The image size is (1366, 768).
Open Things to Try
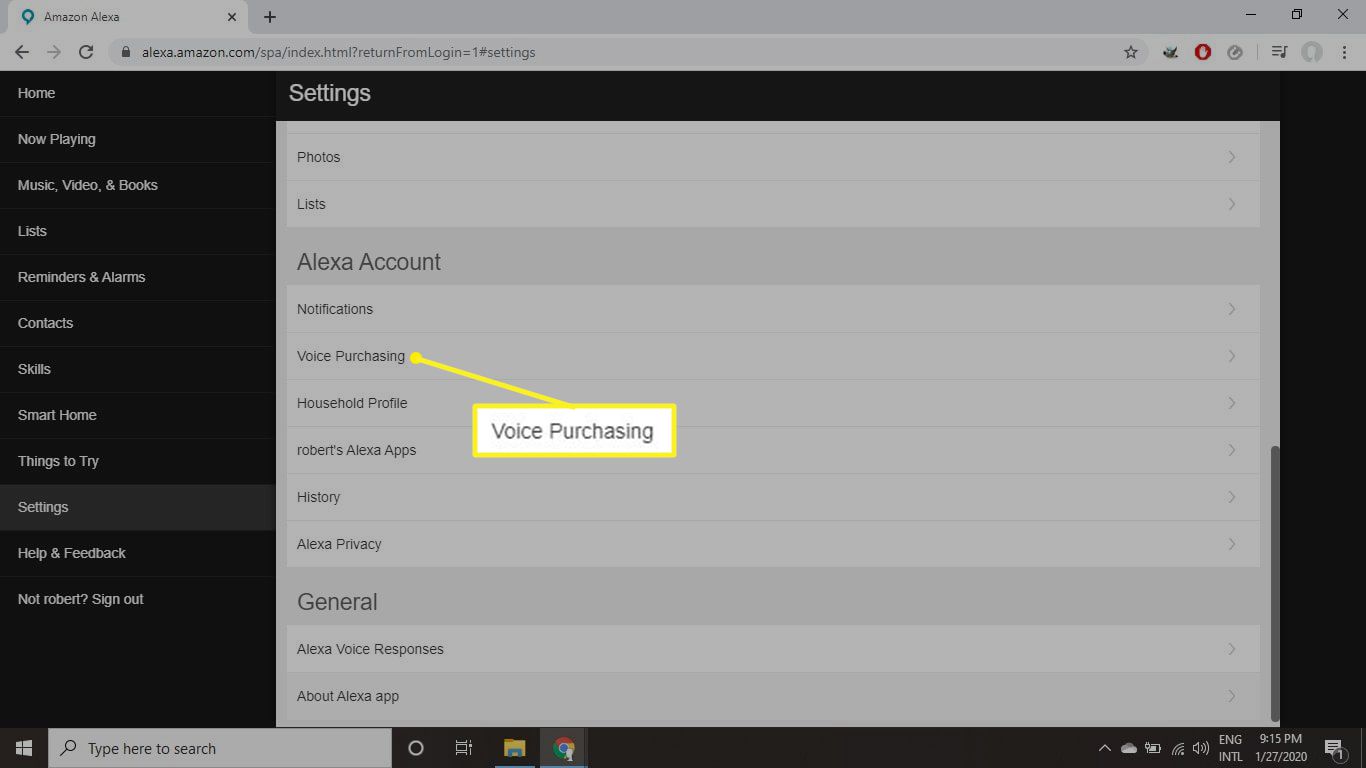(x=137, y=461)
